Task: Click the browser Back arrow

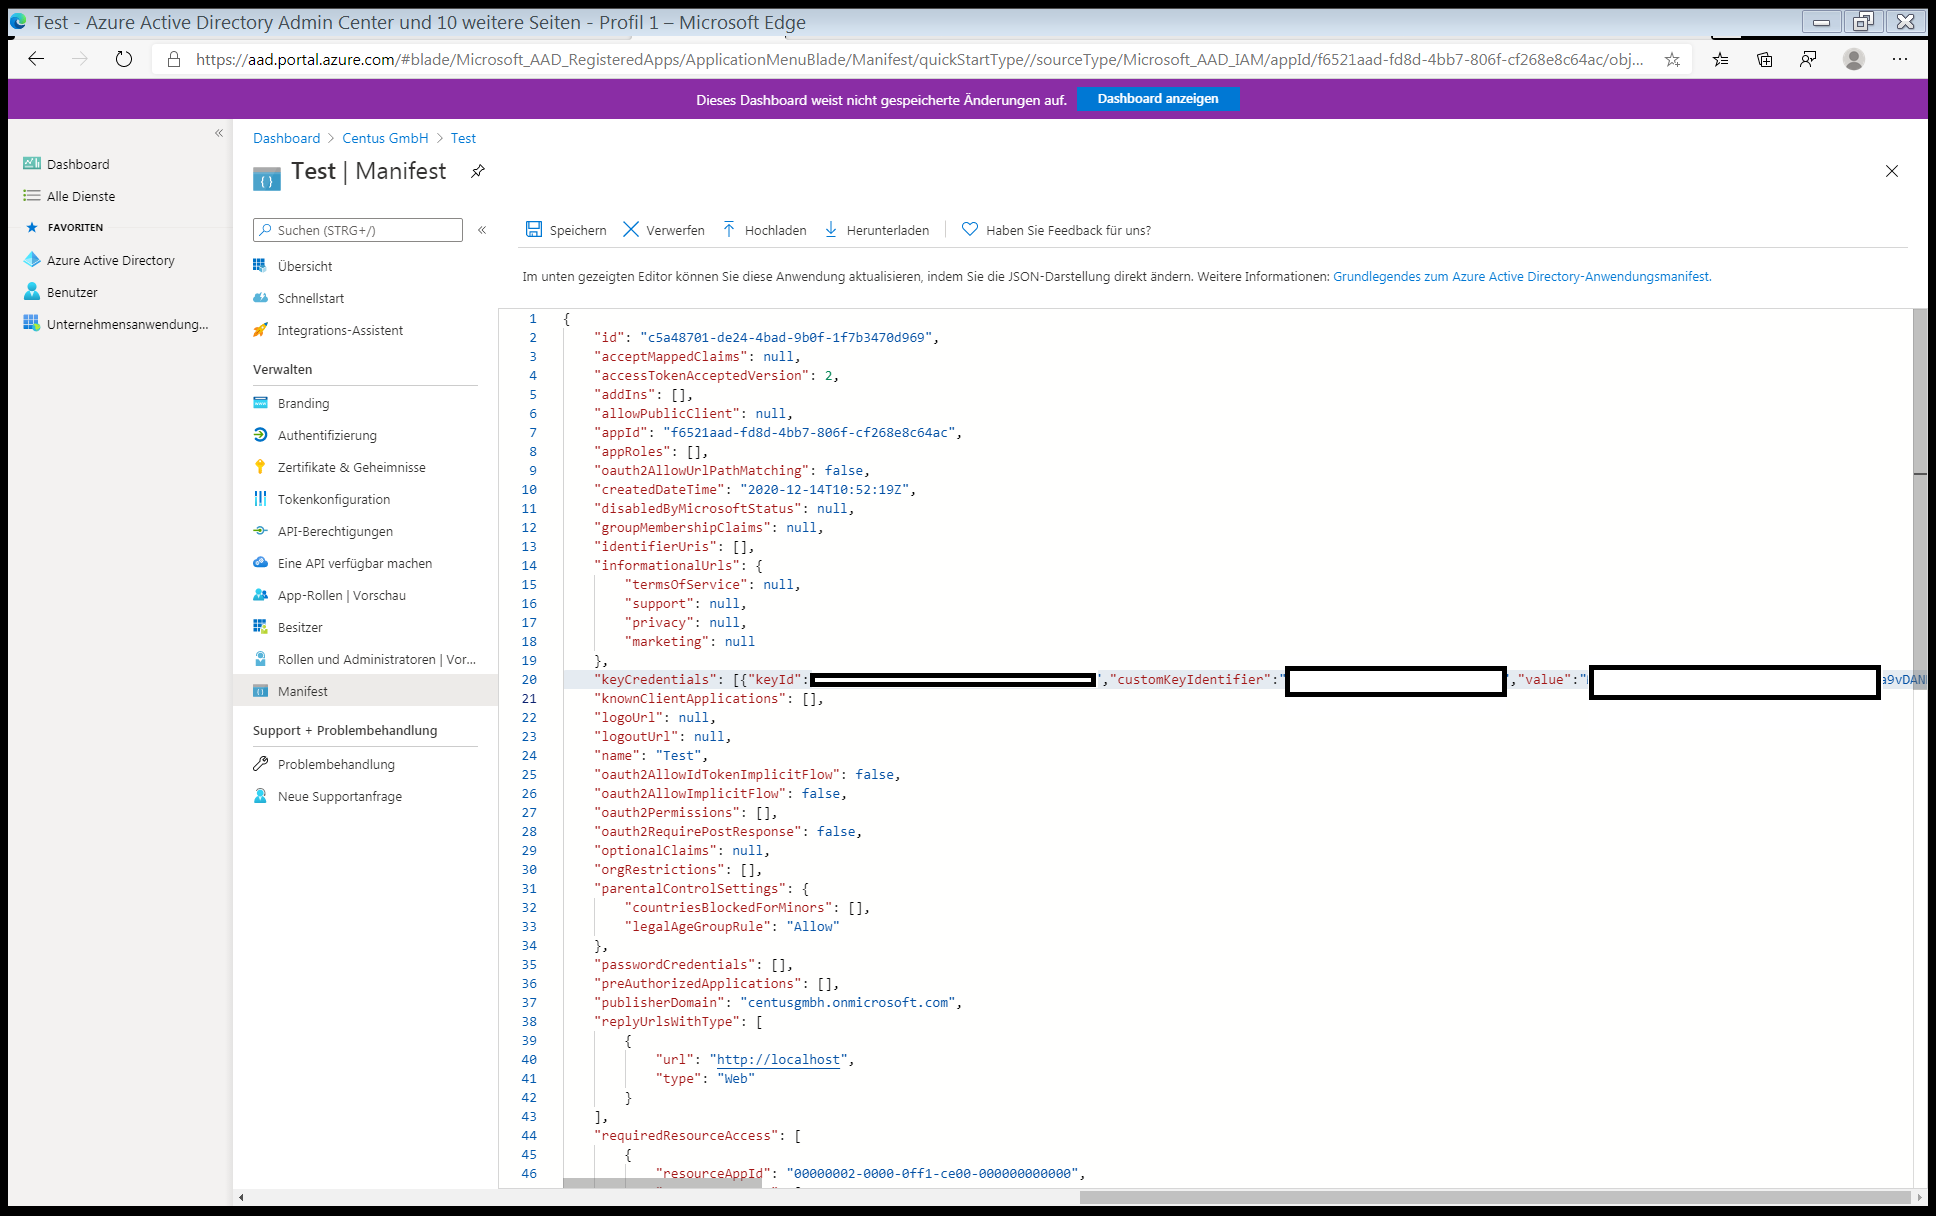Action: 36,59
